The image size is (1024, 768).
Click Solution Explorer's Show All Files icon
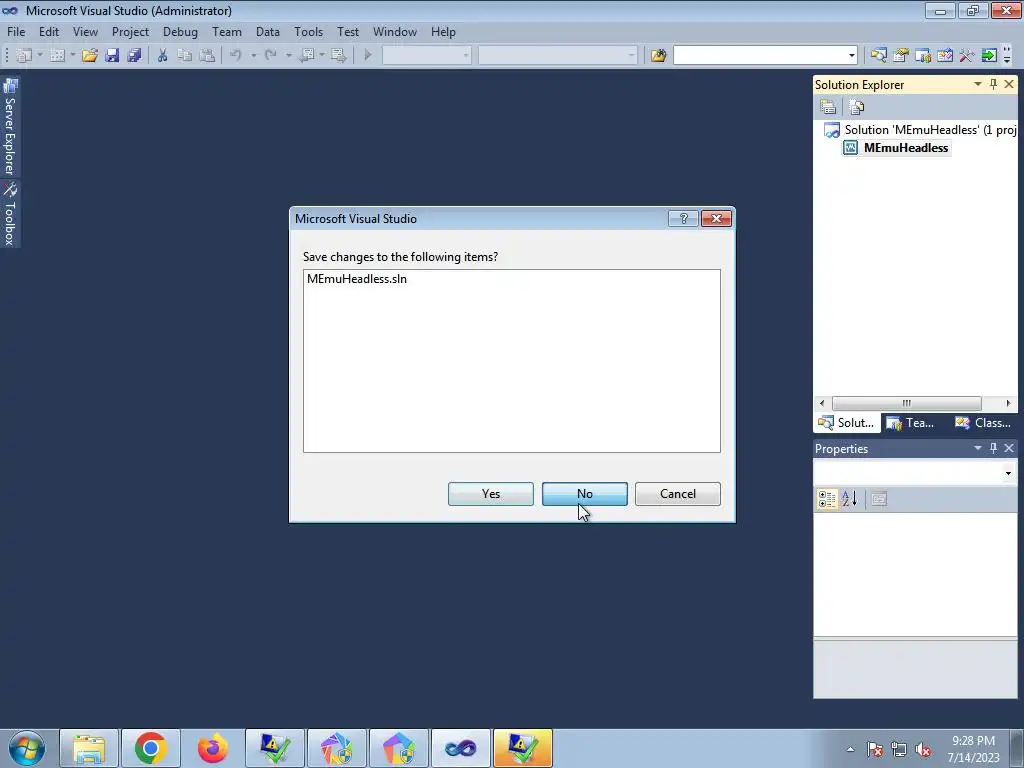(x=857, y=107)
